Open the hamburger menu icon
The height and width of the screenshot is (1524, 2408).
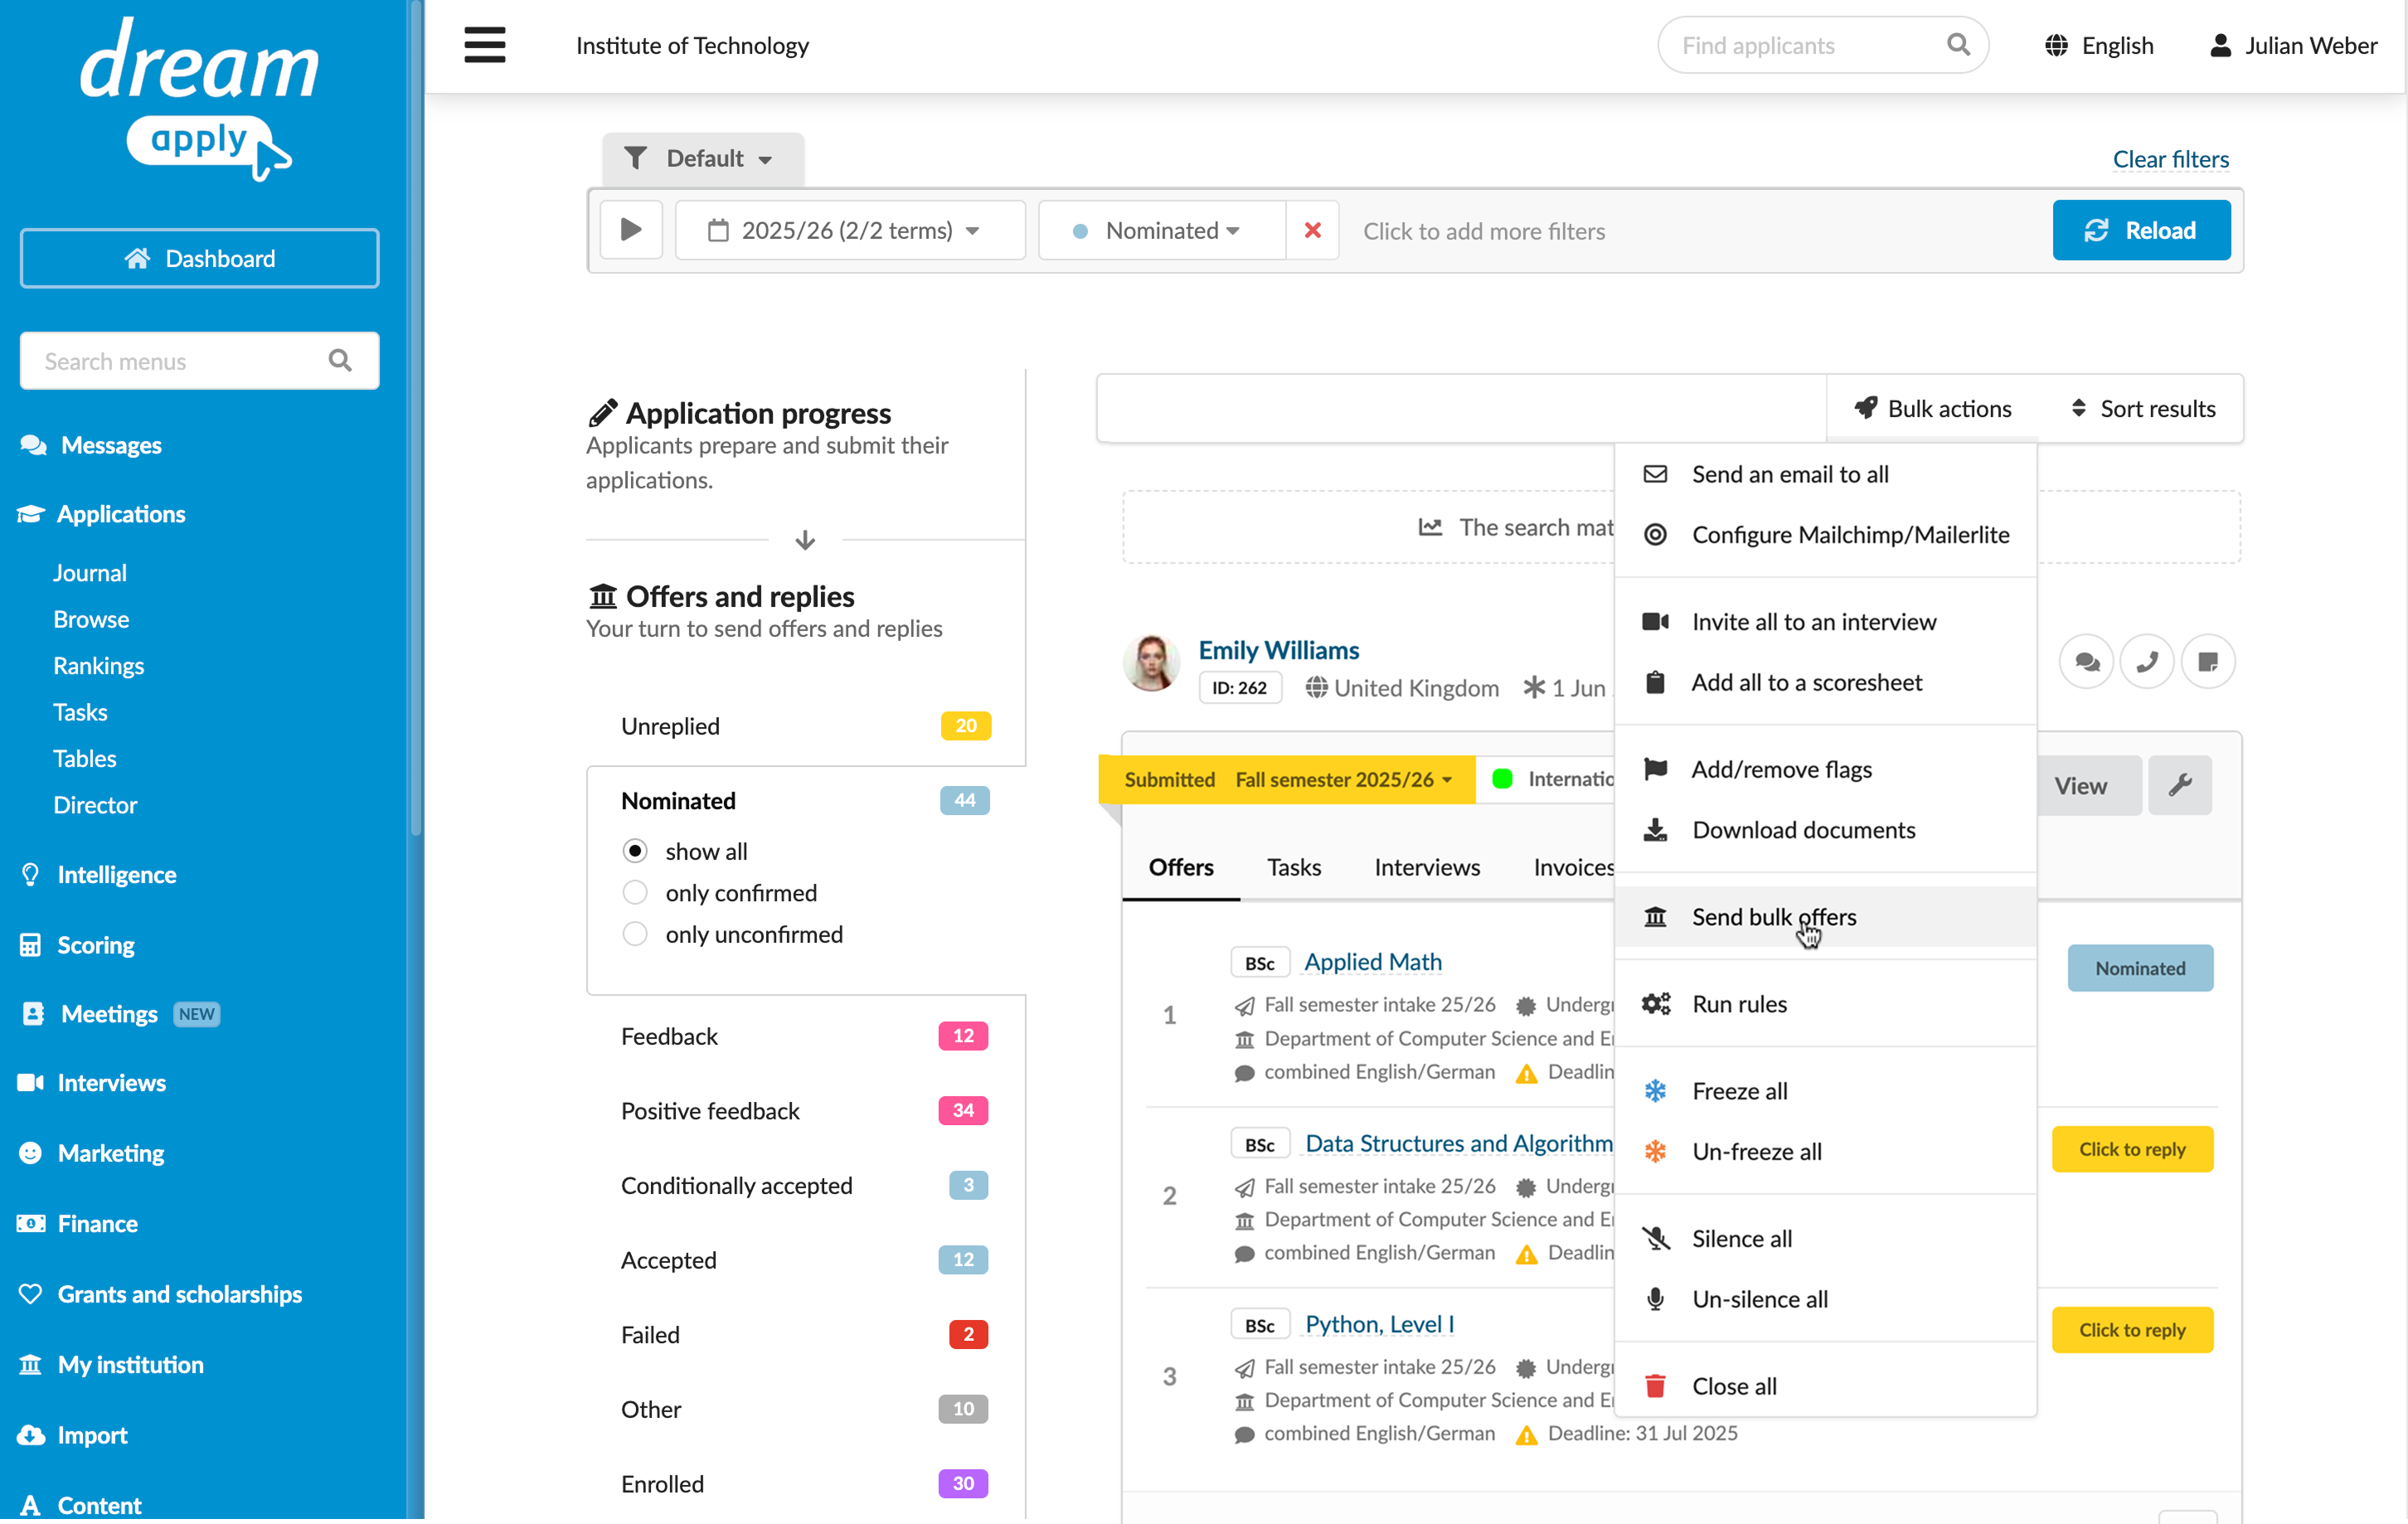484,45
